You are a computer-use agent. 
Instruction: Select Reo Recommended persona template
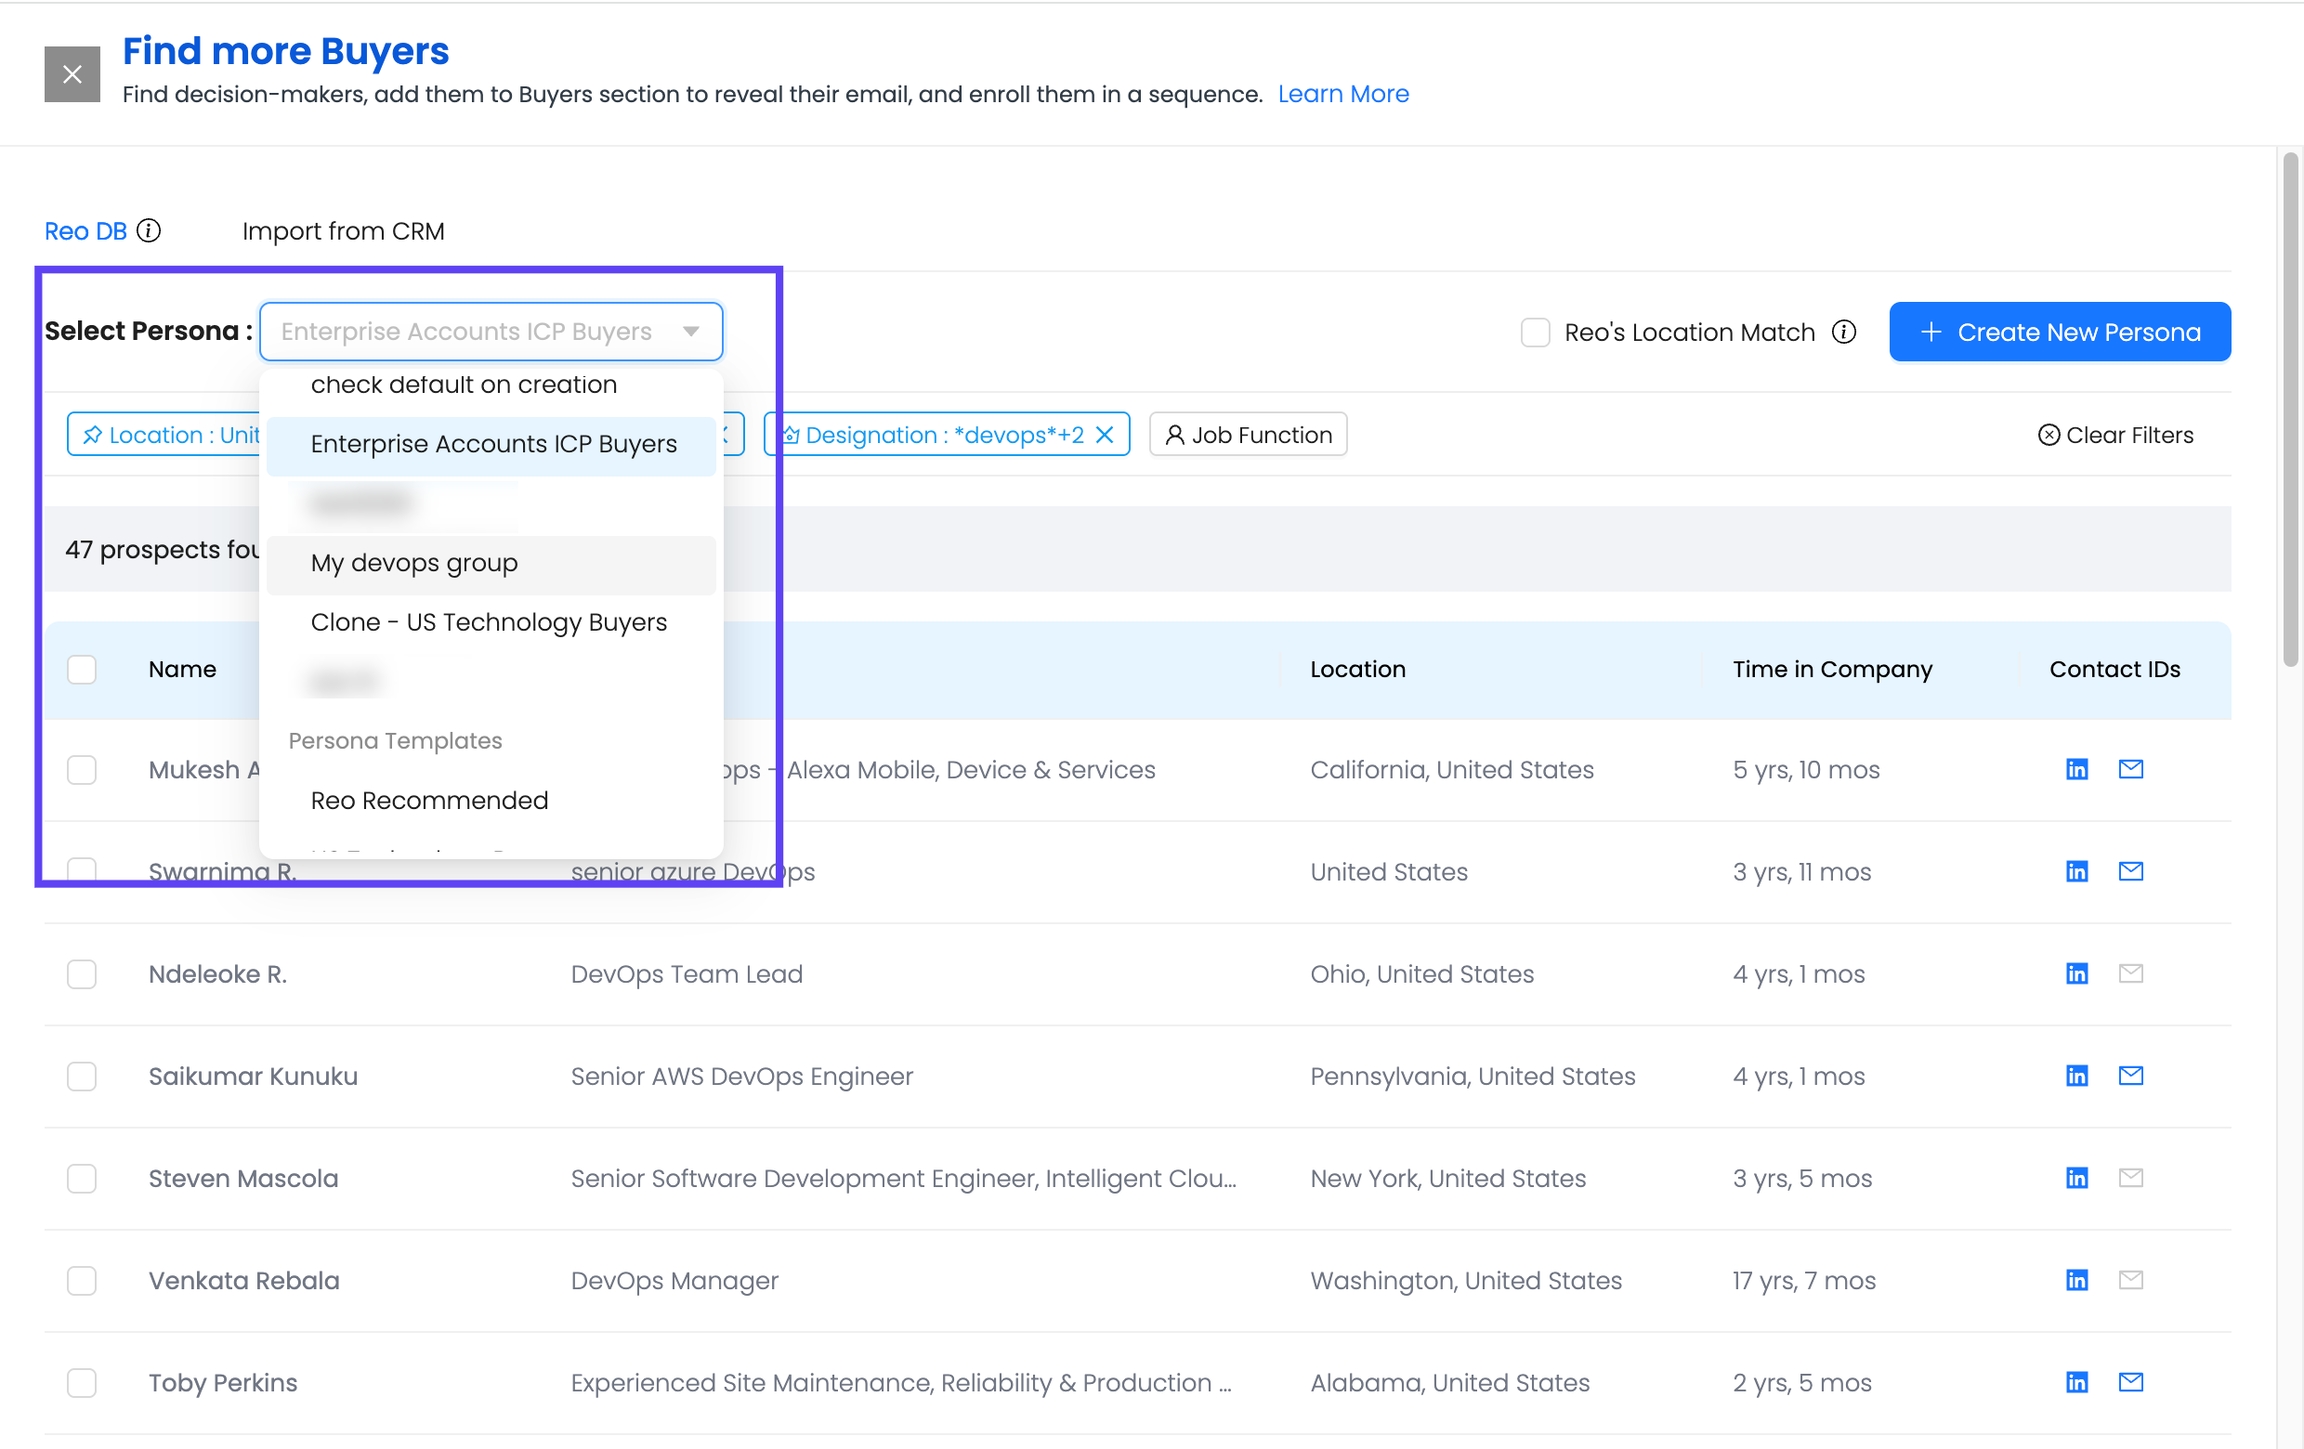[x=429, y=800]
